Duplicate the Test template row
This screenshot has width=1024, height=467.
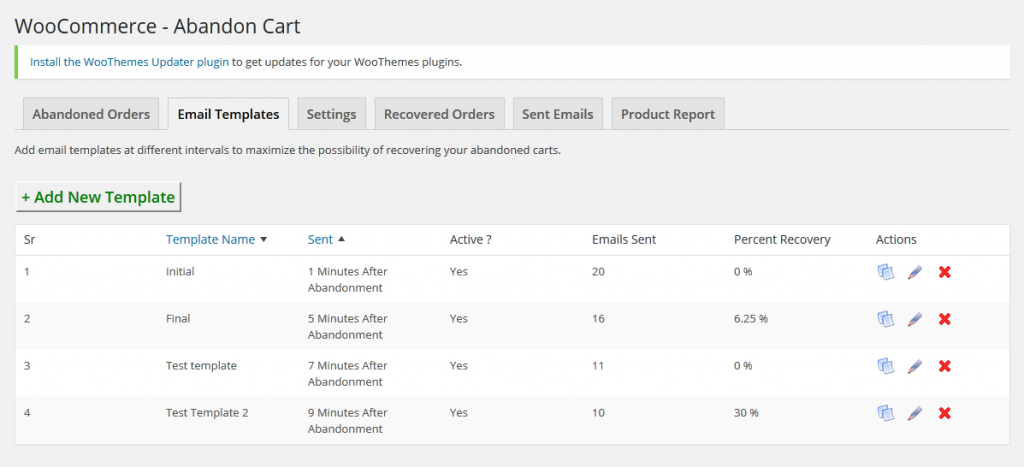click(885, 366)
